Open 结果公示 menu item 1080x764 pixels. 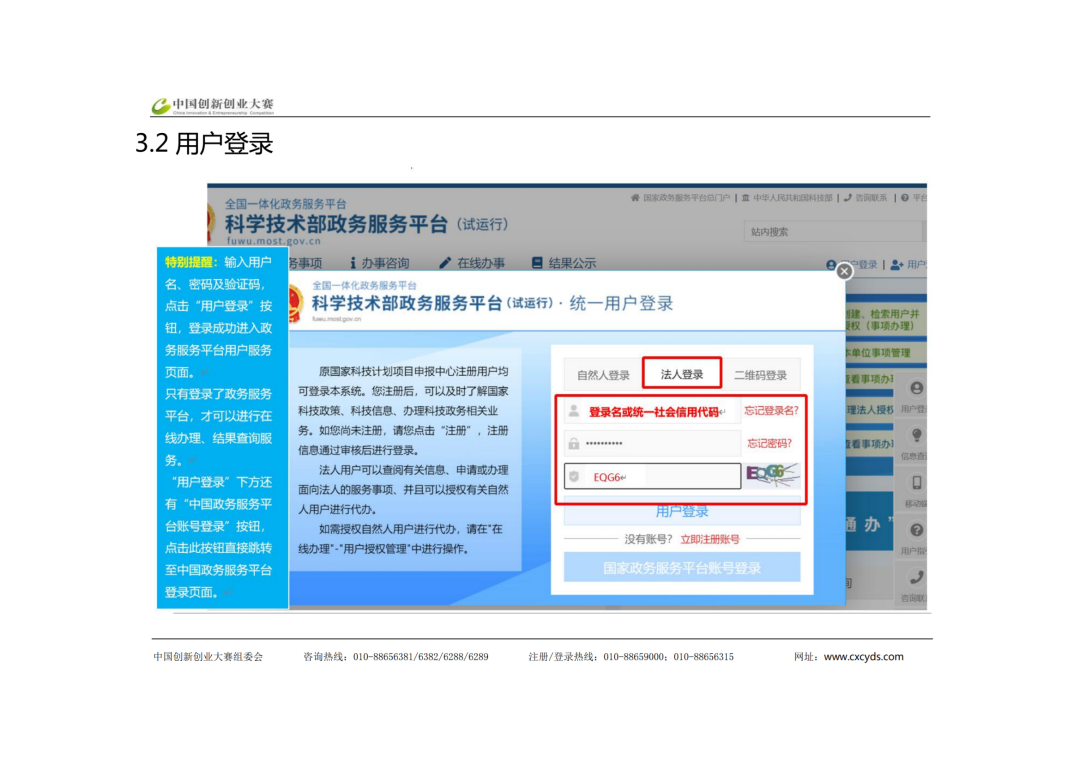(564, 263)
